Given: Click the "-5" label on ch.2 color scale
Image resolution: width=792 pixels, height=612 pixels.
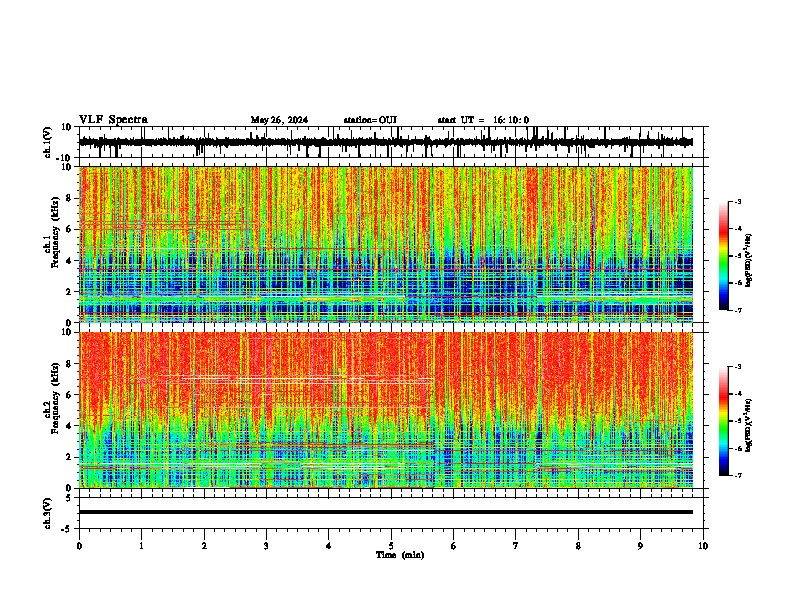Looking at the screenshot, I should pos(738,421).
